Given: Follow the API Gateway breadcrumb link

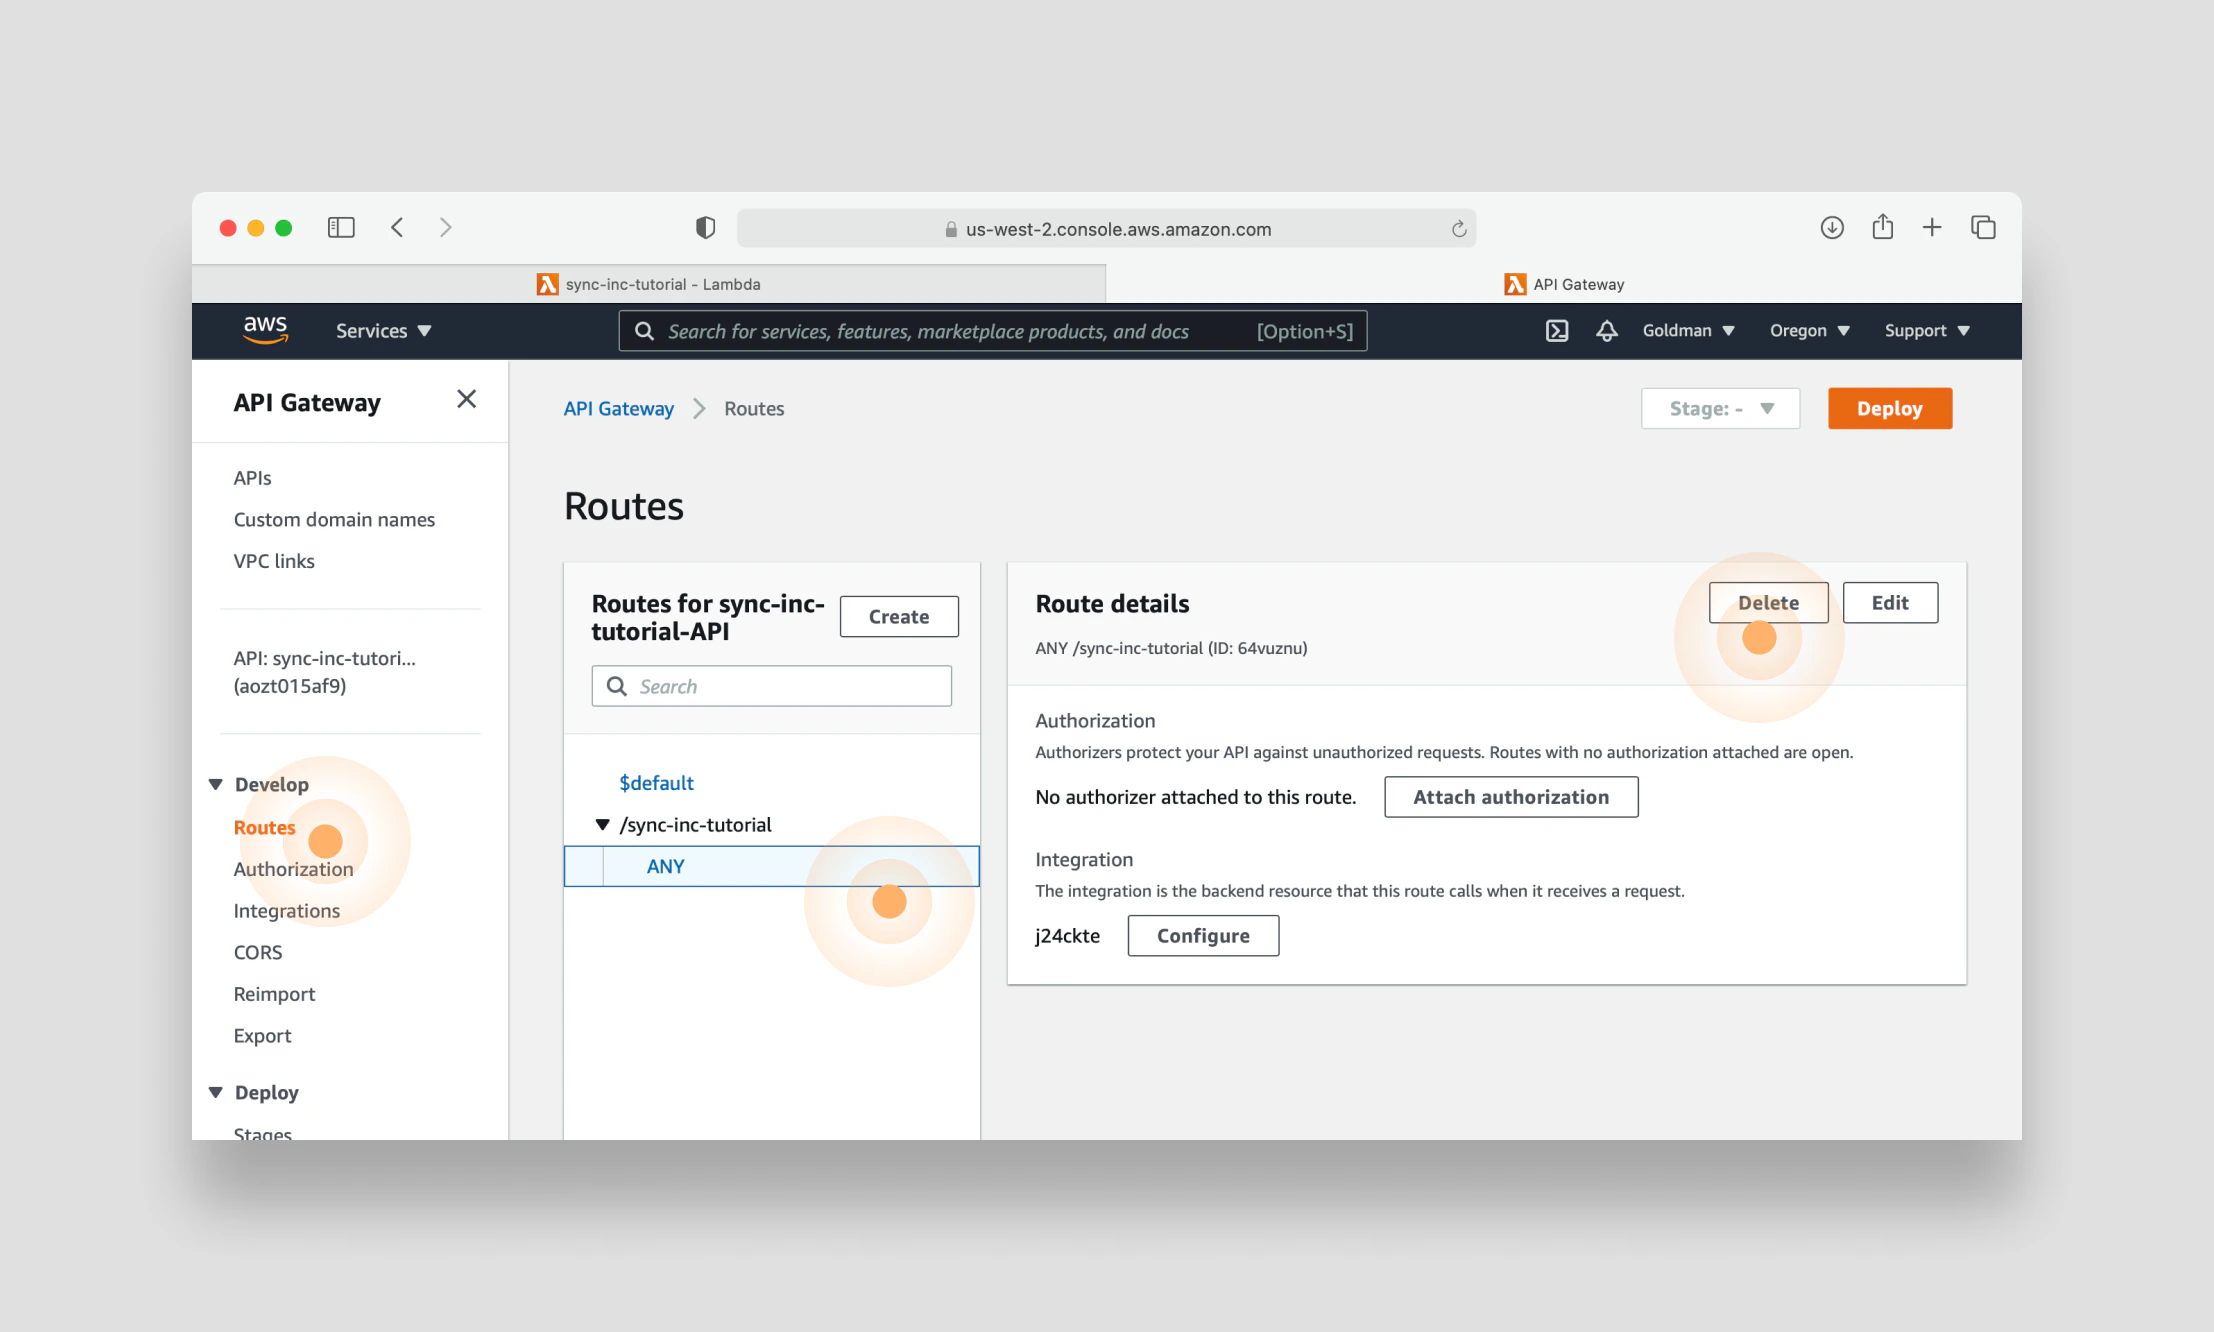Looking at the screenshot, I should point(618,409).
